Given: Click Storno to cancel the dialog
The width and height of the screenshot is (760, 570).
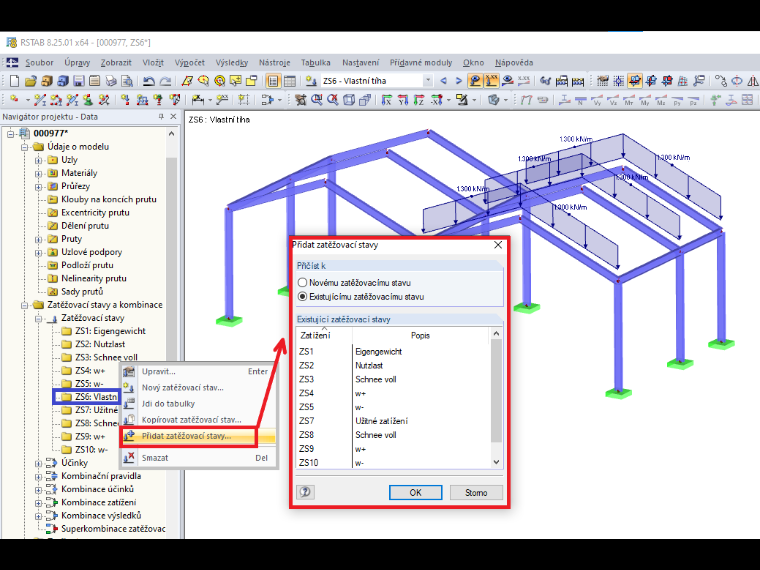Looking at the screenshot, I should coord(476,492).
